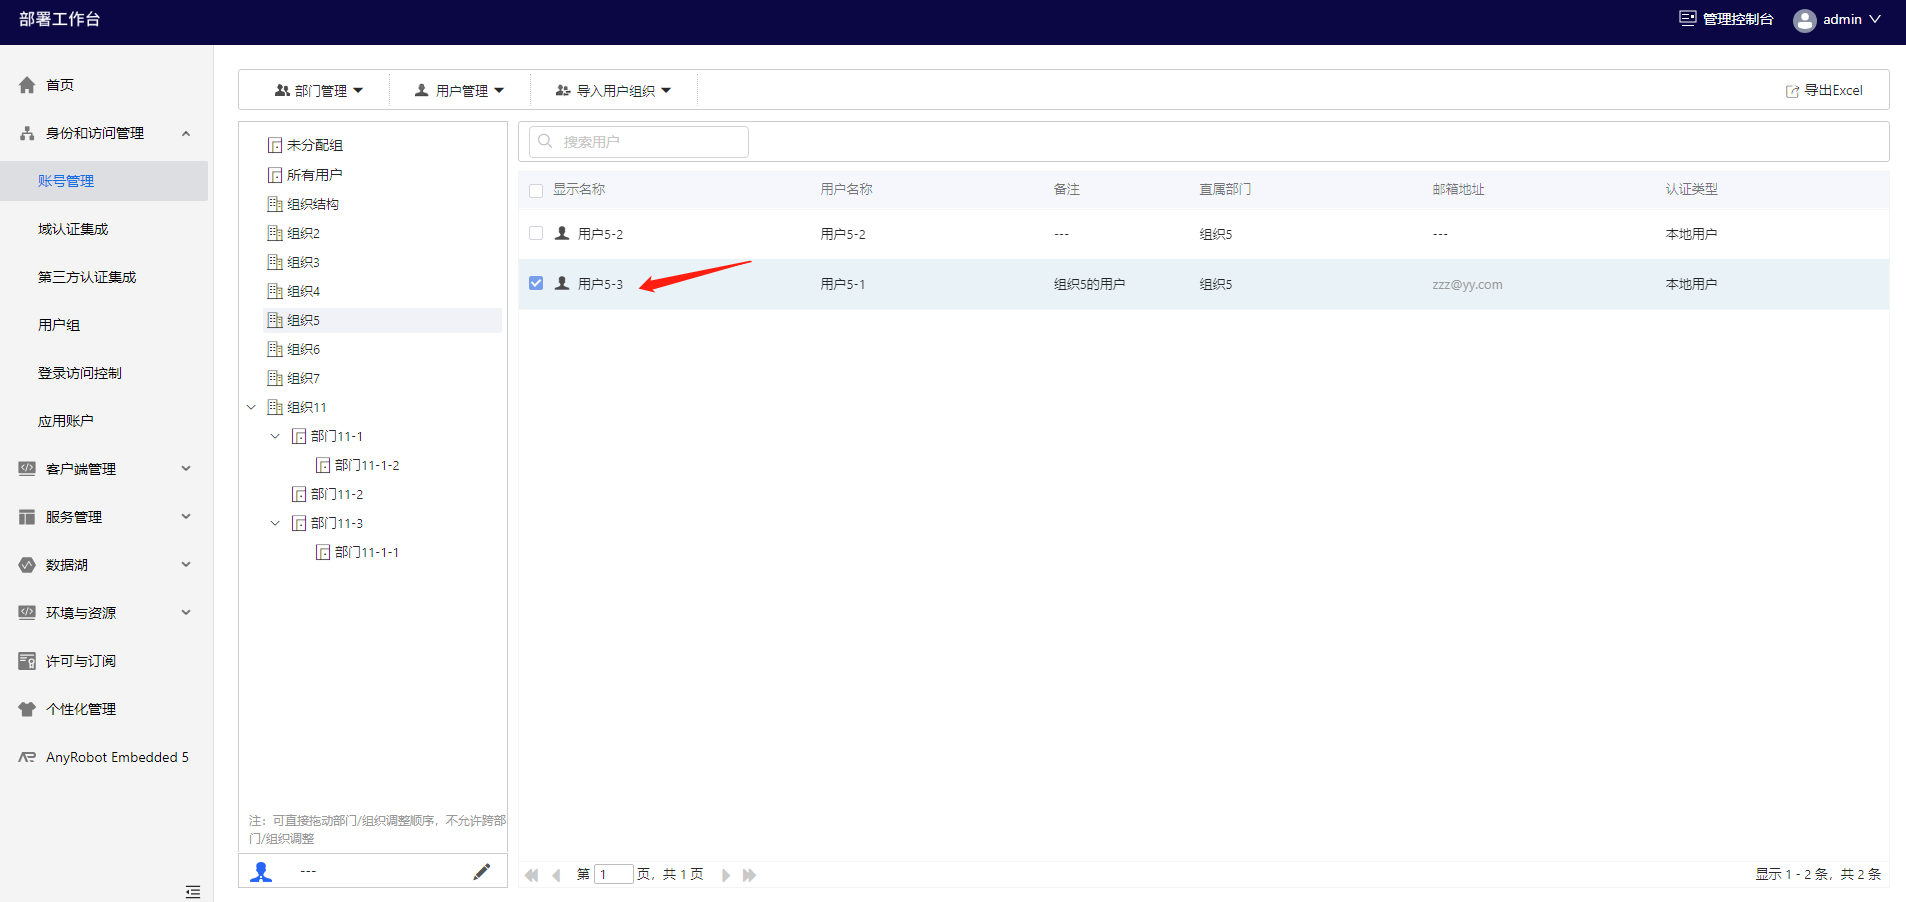Open 管理控制台 link text
This screenshot has width=1906, height=902.
(x=1738, y=19)
